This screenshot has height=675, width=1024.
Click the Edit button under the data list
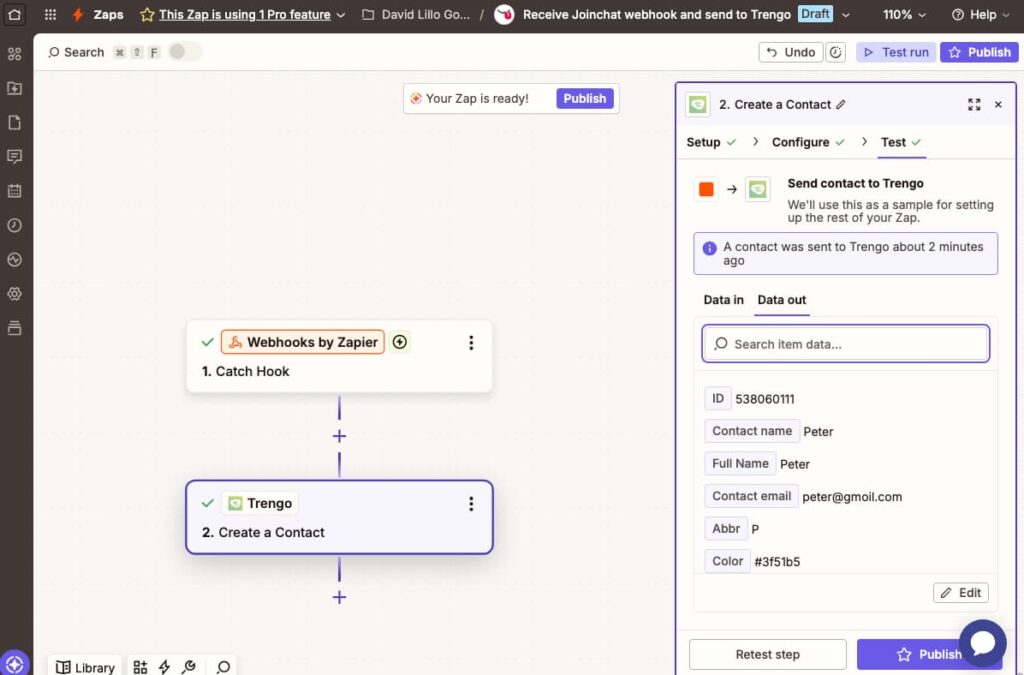(961, 592)
